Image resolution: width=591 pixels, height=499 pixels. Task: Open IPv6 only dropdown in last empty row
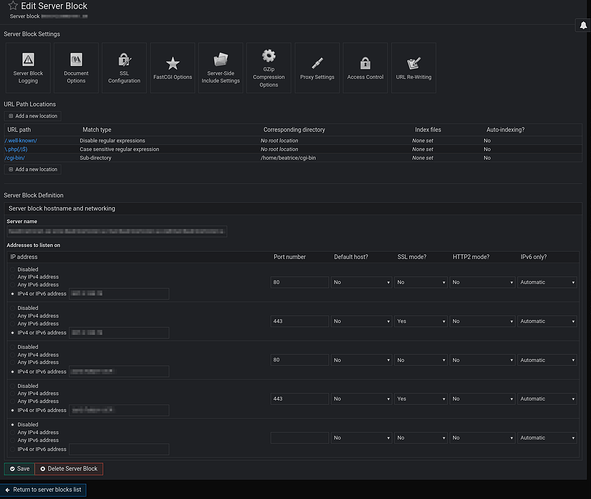547,438
